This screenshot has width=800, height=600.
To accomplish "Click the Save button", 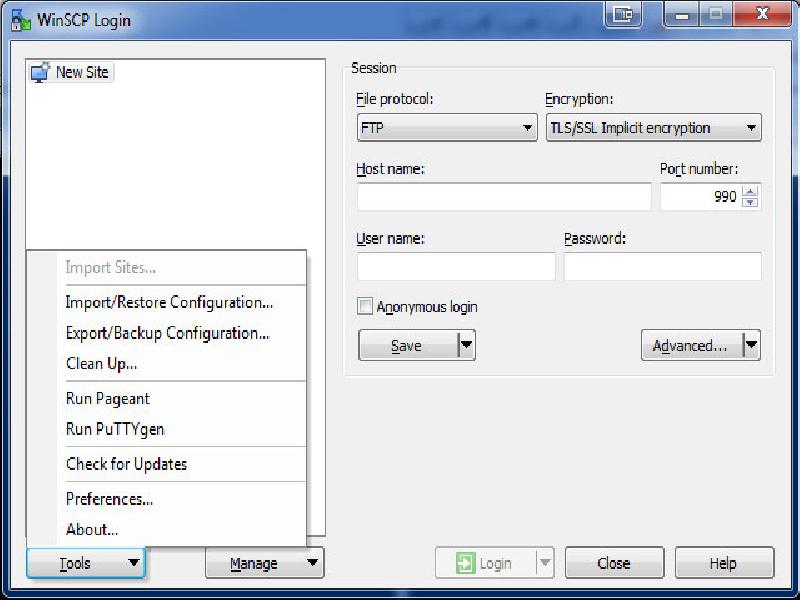I will click(x=408, y=345).
